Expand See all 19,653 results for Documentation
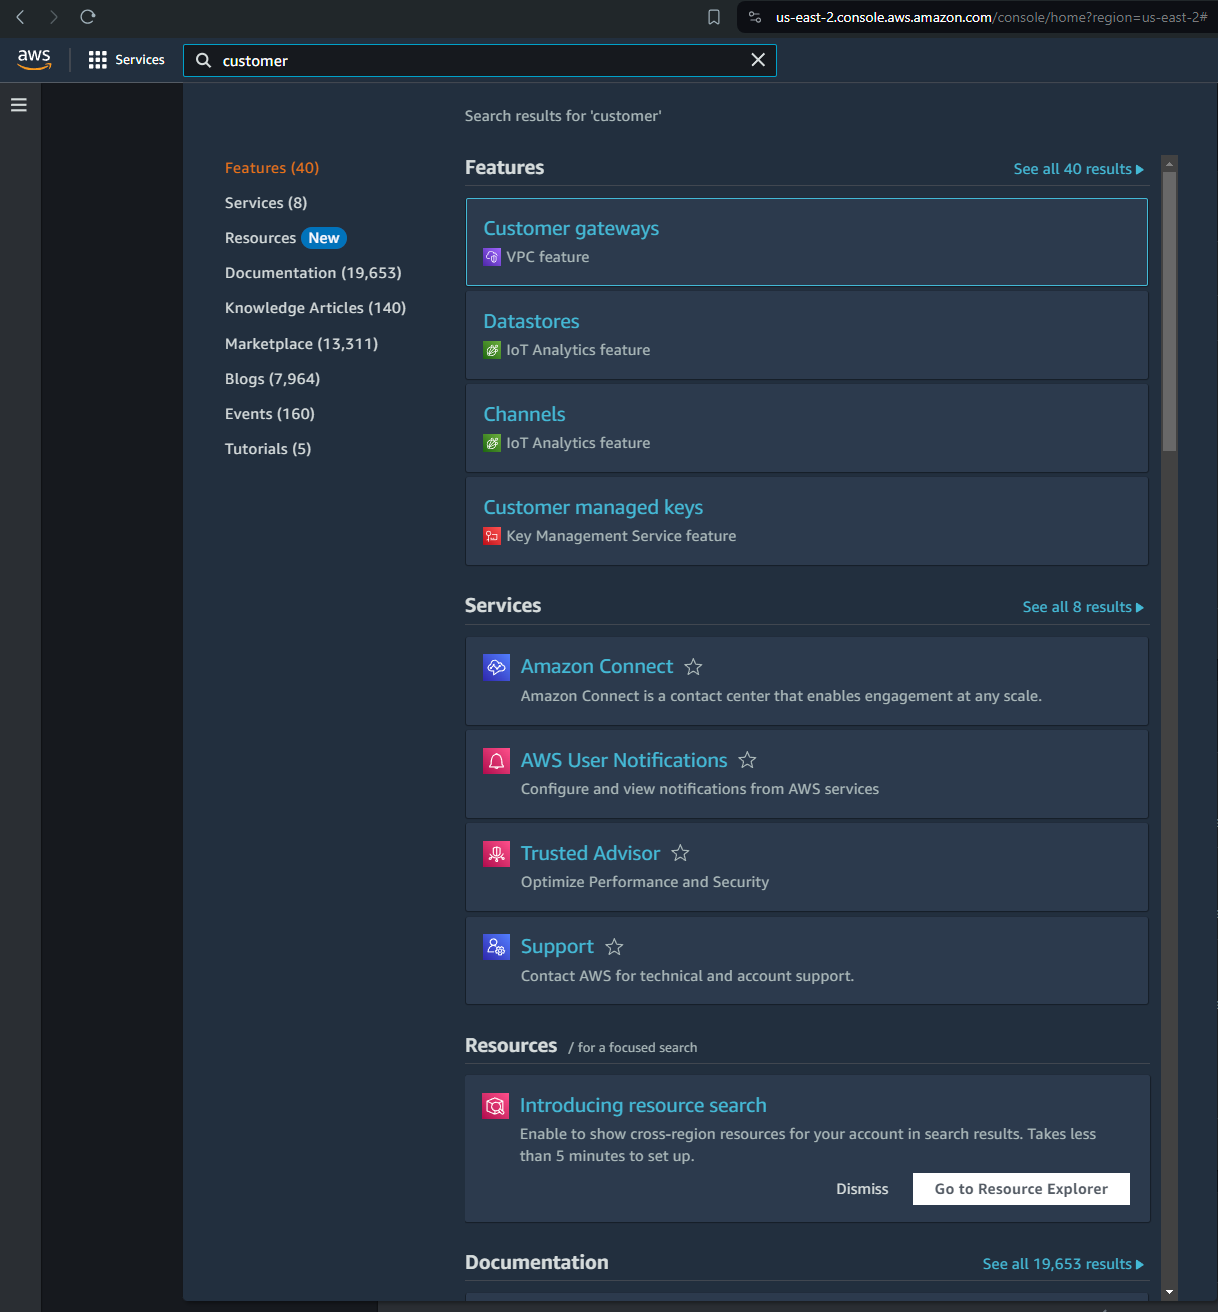This screenshot has width=1218, height=1312. point(1062,1264)
